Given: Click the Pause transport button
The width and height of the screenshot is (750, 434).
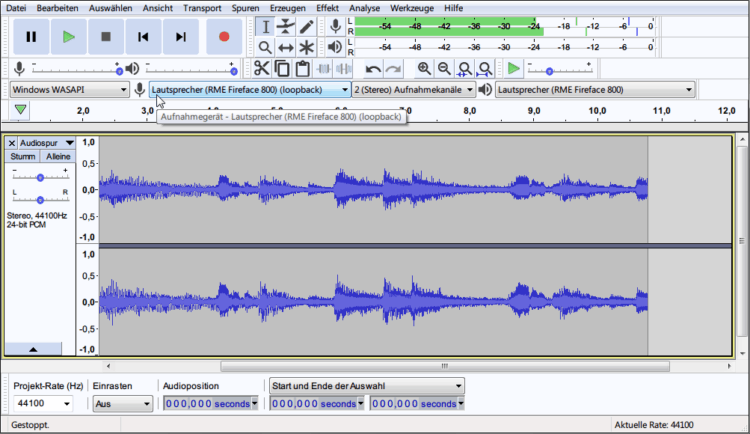Looking at the screenshot, I should click(31, 37).
